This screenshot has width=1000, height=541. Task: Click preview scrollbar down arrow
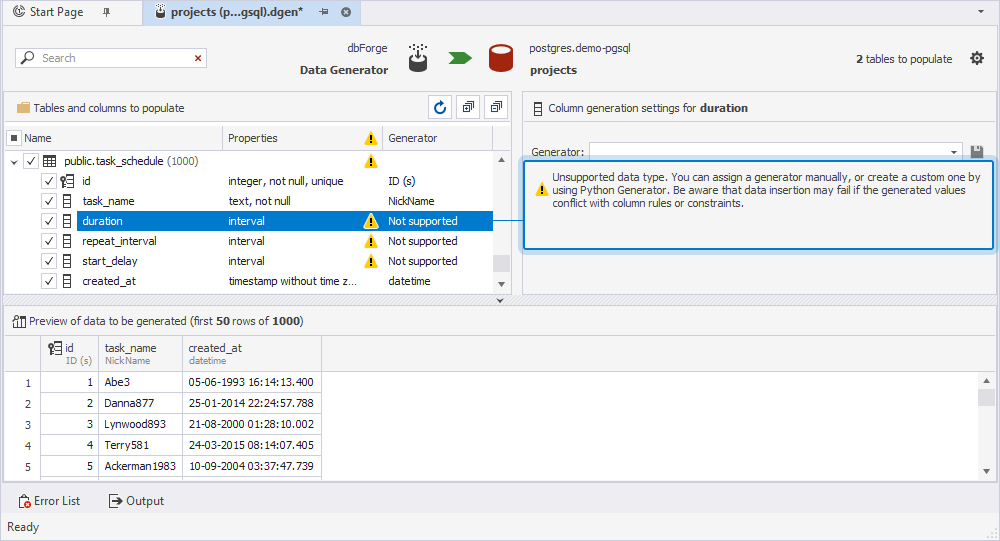pyautogui.click(x=986, y=471)
